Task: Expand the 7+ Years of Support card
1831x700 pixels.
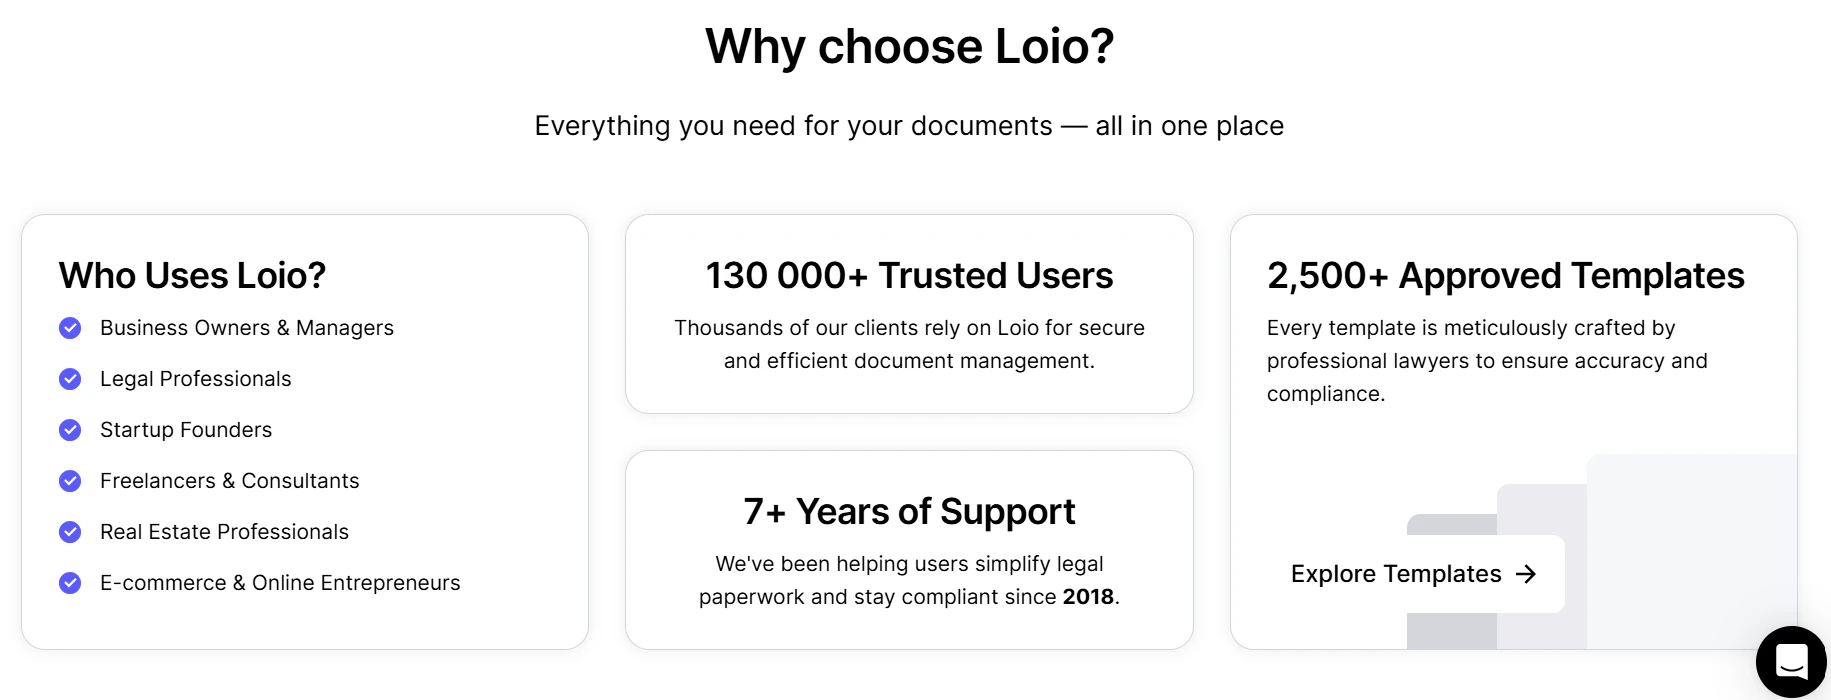Action: click(909, 550)
